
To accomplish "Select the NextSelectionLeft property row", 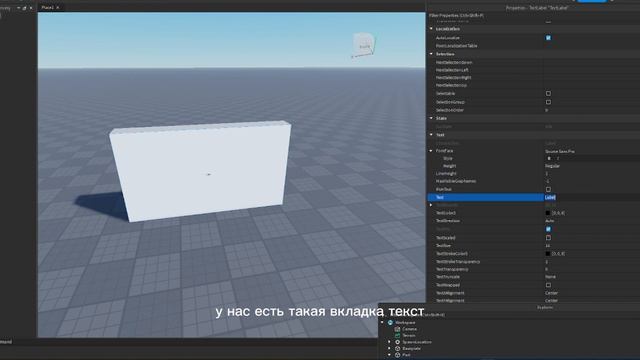I will coord(533,70).
